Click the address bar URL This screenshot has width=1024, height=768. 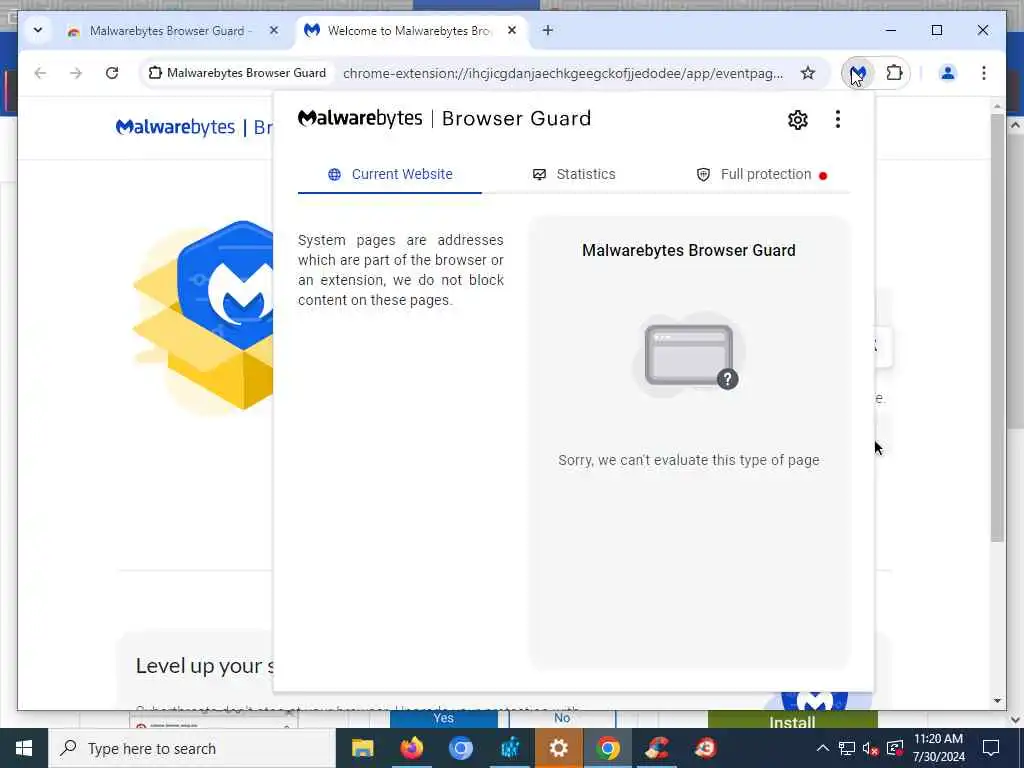(563, 73)
